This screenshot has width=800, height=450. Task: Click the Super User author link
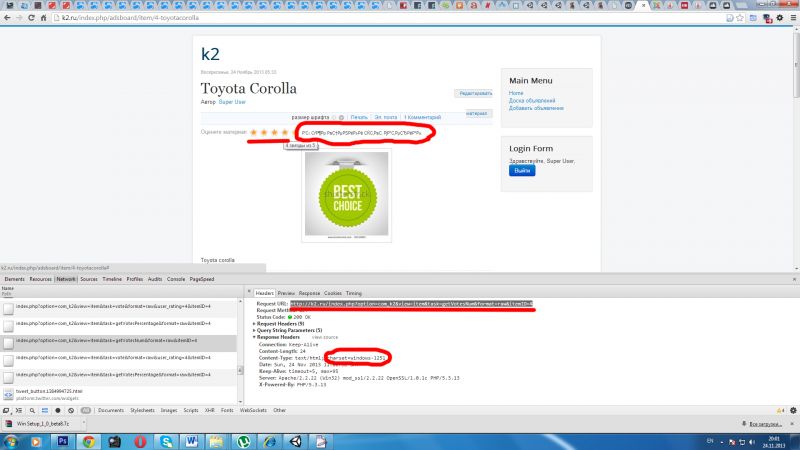[x=232, y=102]
